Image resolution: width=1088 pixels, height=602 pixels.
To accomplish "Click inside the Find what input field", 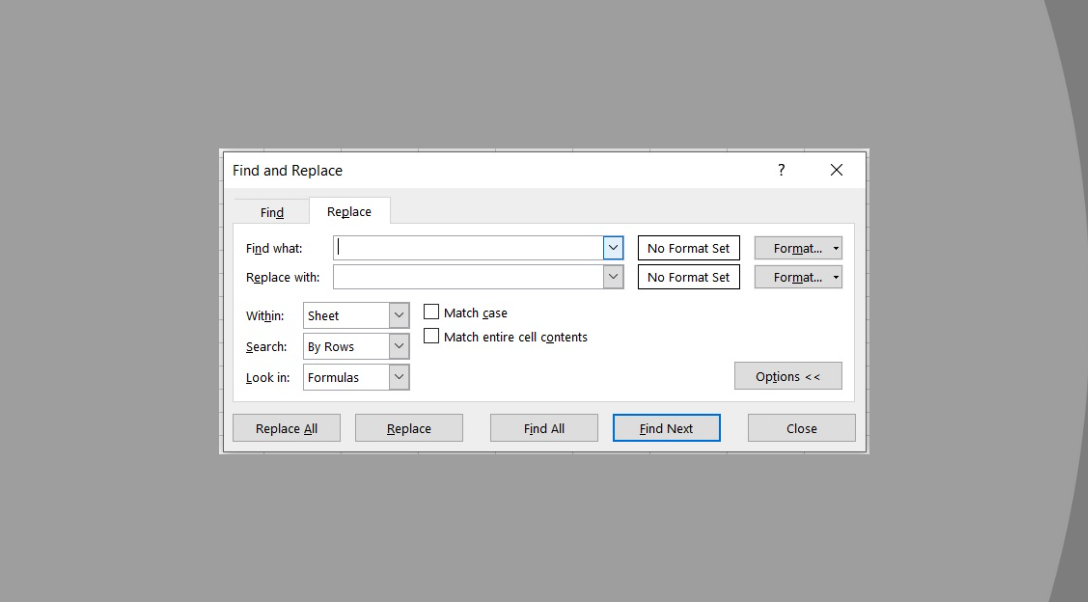I will (470, 246).
